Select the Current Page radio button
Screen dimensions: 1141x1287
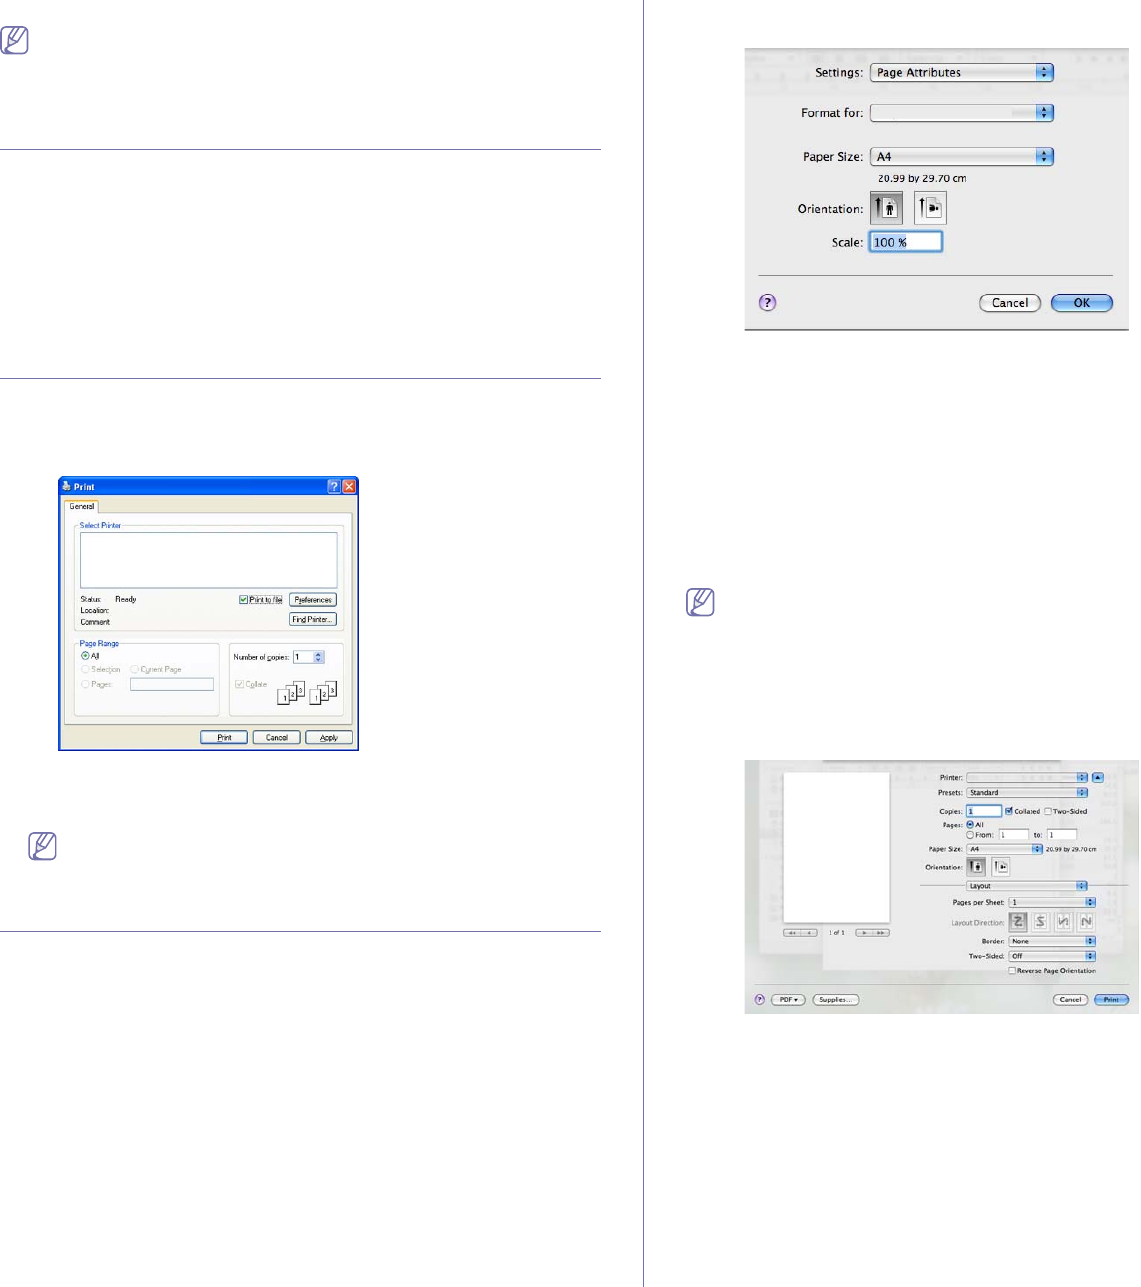pyautogui.click(x=135, y=669)
